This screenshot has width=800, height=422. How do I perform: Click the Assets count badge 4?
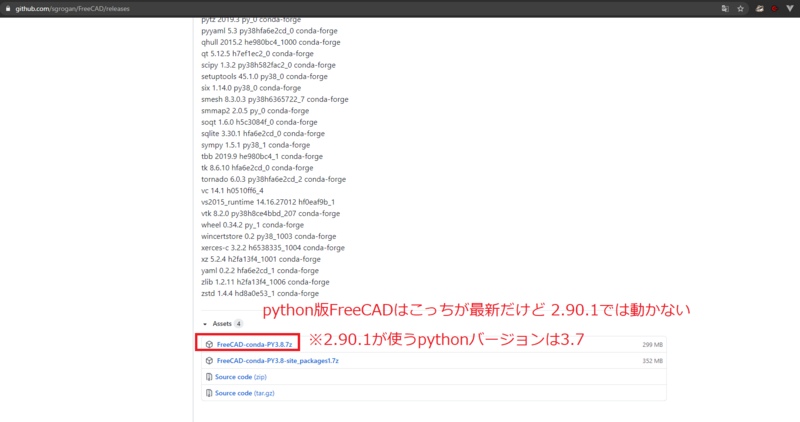(x=238, y=324)
